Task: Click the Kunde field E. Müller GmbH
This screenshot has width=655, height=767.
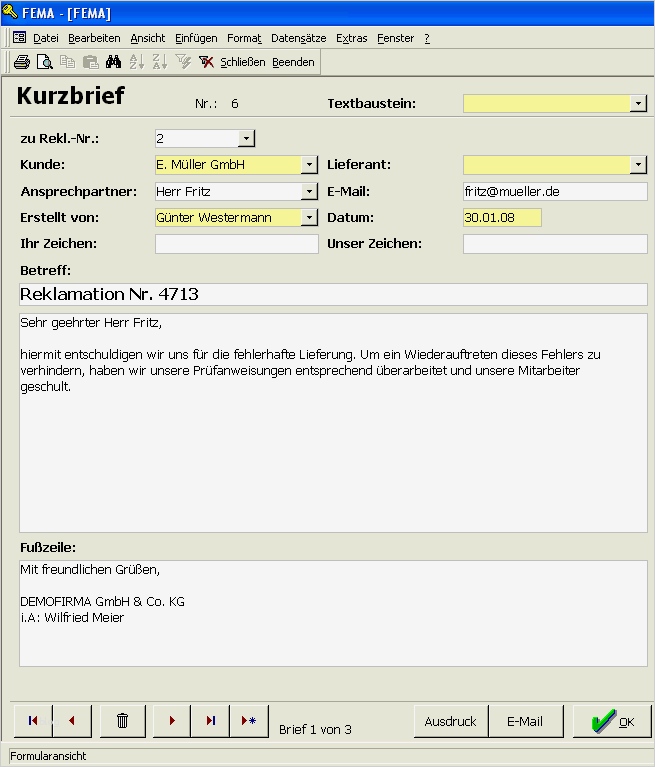Action: tap(228, 165)
